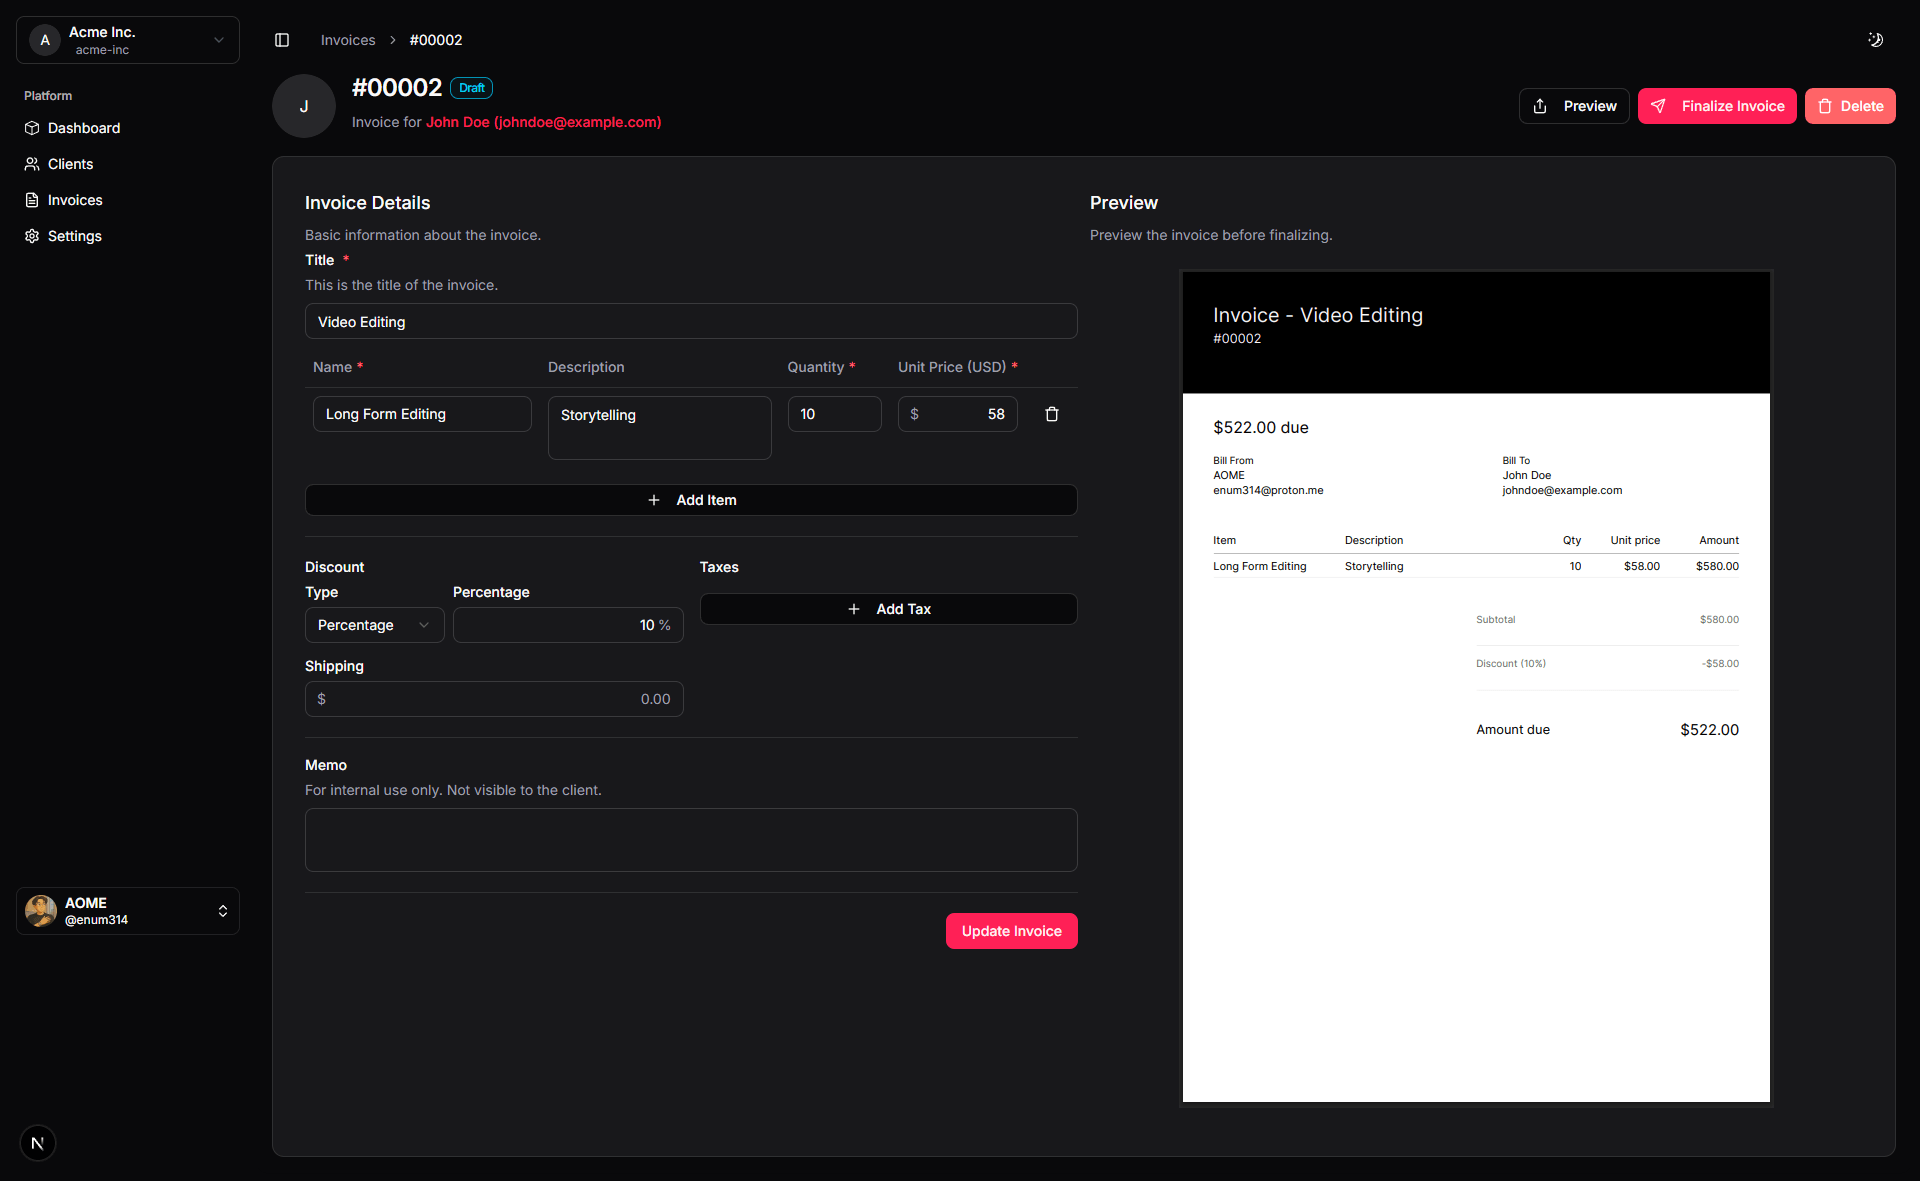Viewport: 1920px width, 1181px height.
Task: Open the Acme Inc. workspace switcher
Action: tap(128, 40)
